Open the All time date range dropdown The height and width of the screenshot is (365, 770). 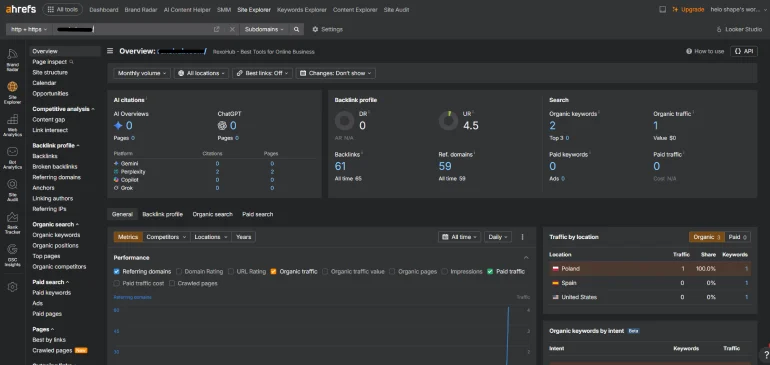(459, 237)
